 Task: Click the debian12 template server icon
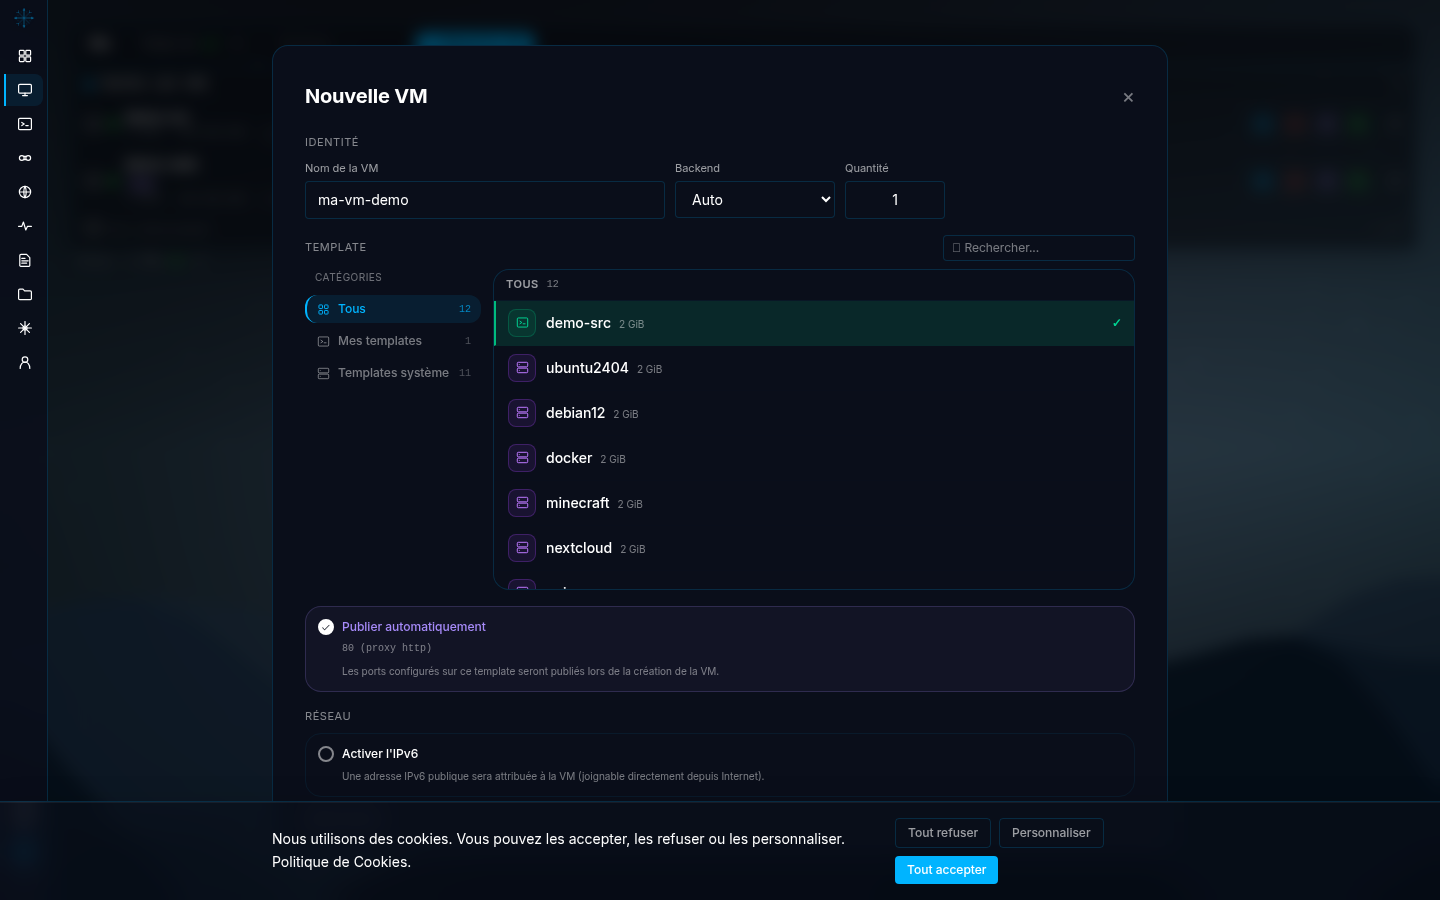click(522, 413)
